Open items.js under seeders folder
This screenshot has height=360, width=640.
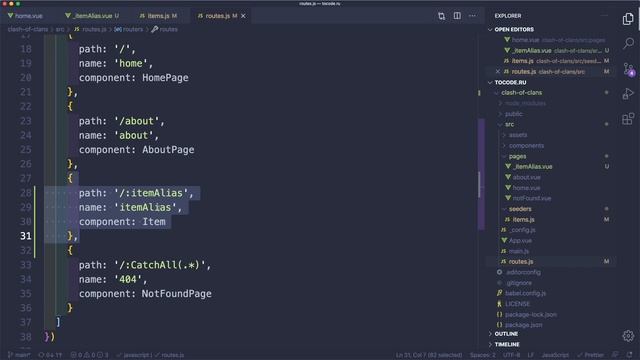point(524,220)
